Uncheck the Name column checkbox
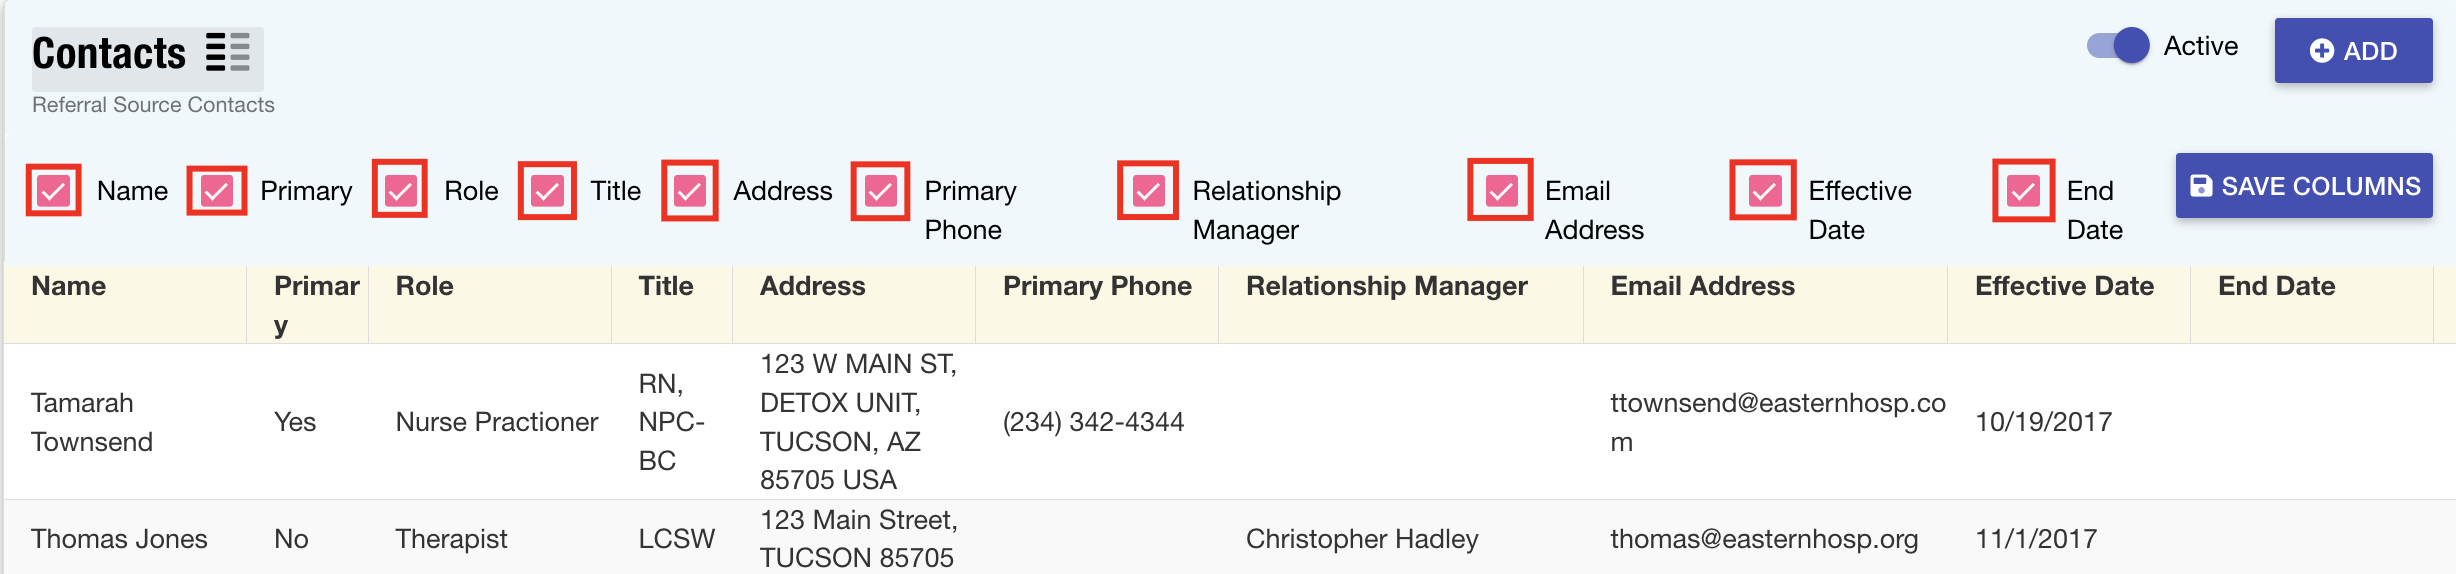The height and width of the screenshot is (574, 2456). click(54, 191)
